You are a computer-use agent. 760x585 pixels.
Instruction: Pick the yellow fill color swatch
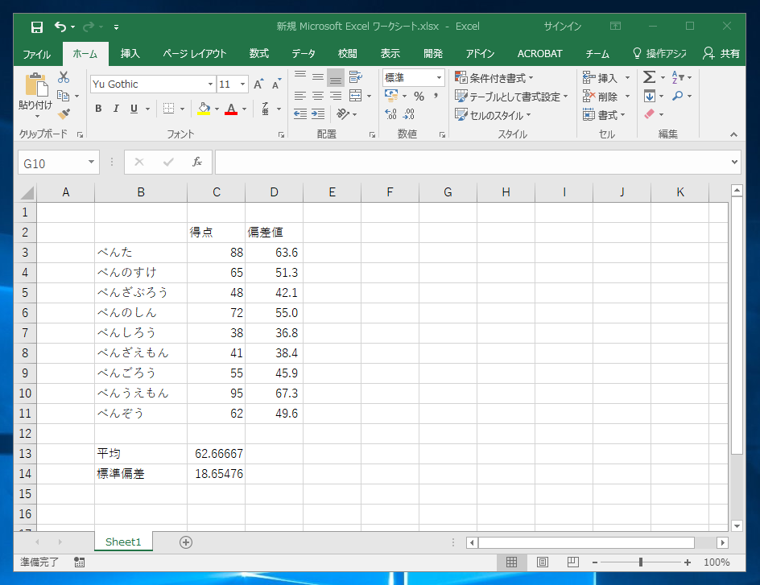click(x=204, y=109)
